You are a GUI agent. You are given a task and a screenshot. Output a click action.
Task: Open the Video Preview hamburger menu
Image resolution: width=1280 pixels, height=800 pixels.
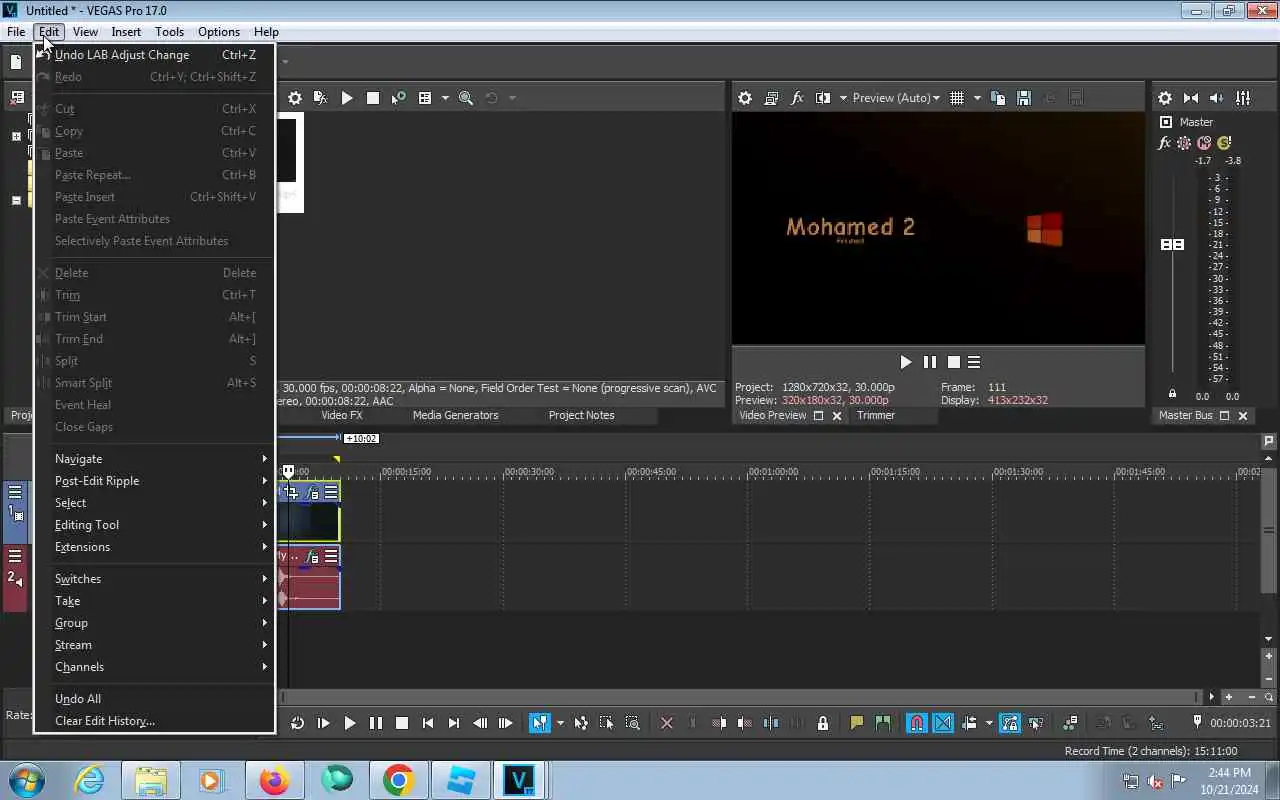974,362
